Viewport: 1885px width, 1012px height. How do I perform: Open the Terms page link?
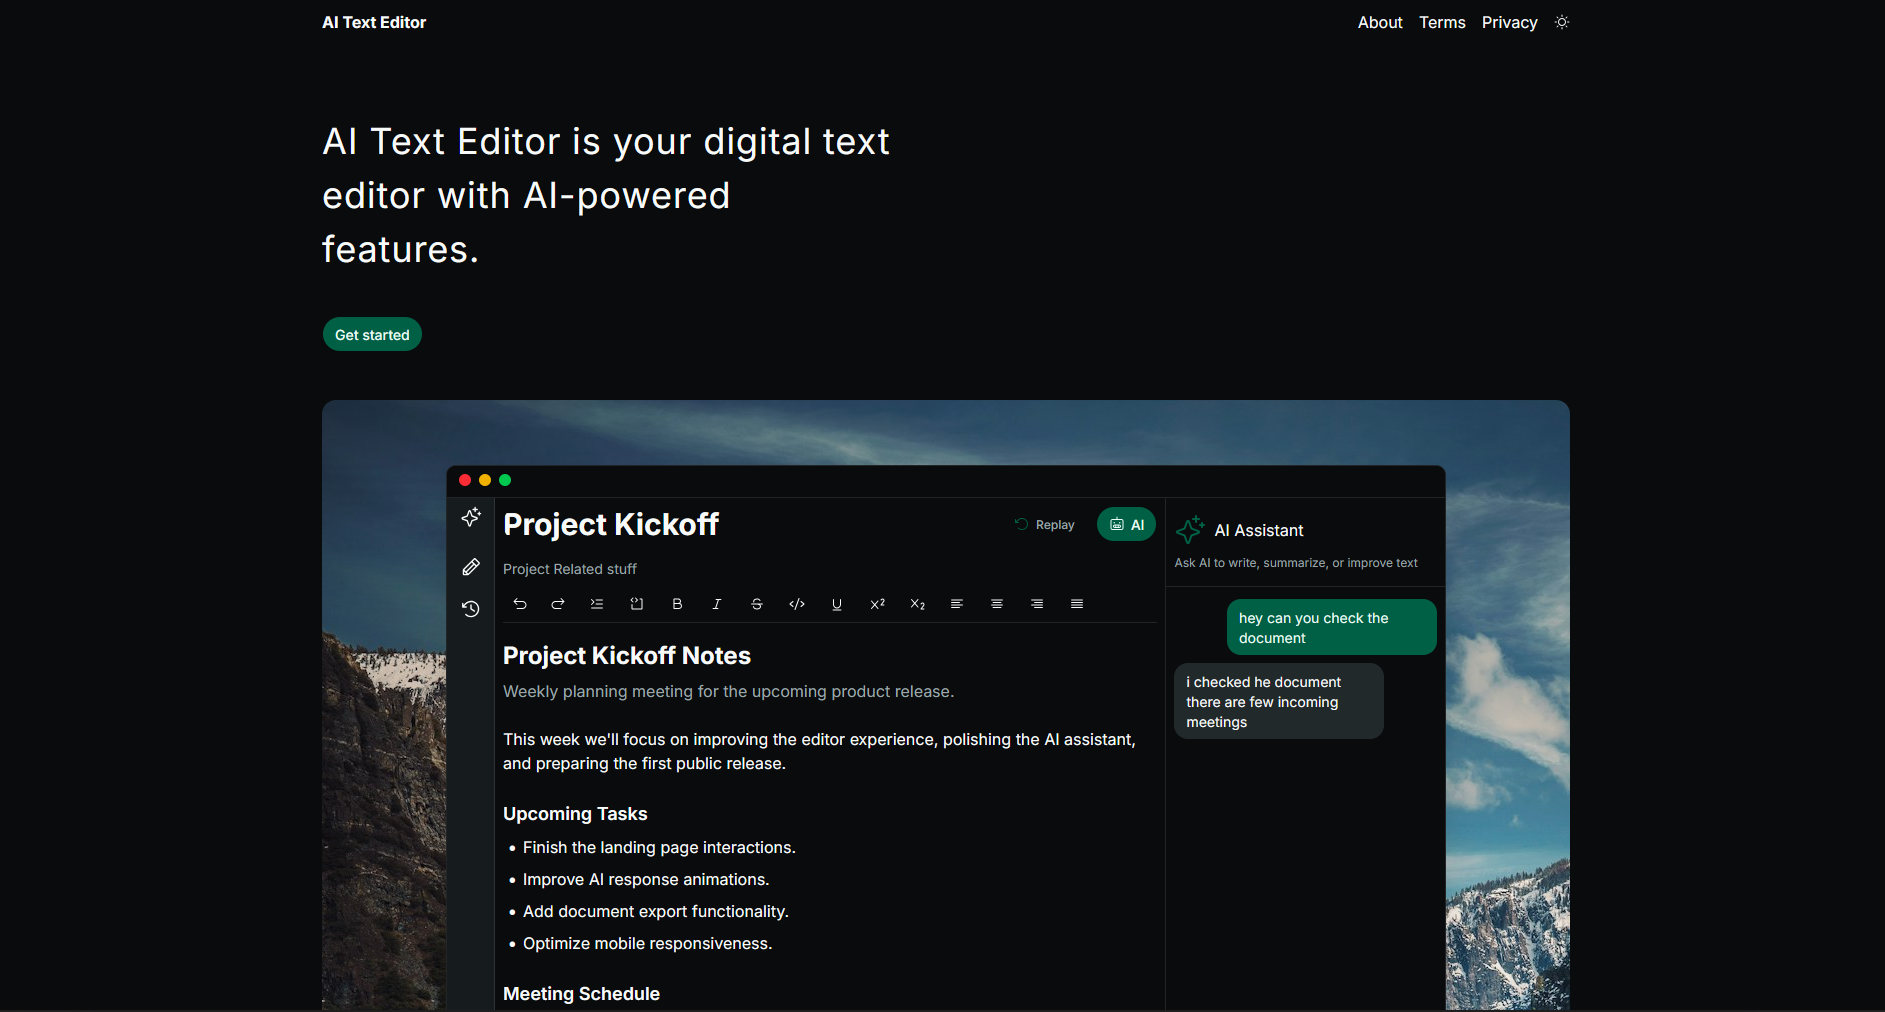click(x=1442, y=22)
